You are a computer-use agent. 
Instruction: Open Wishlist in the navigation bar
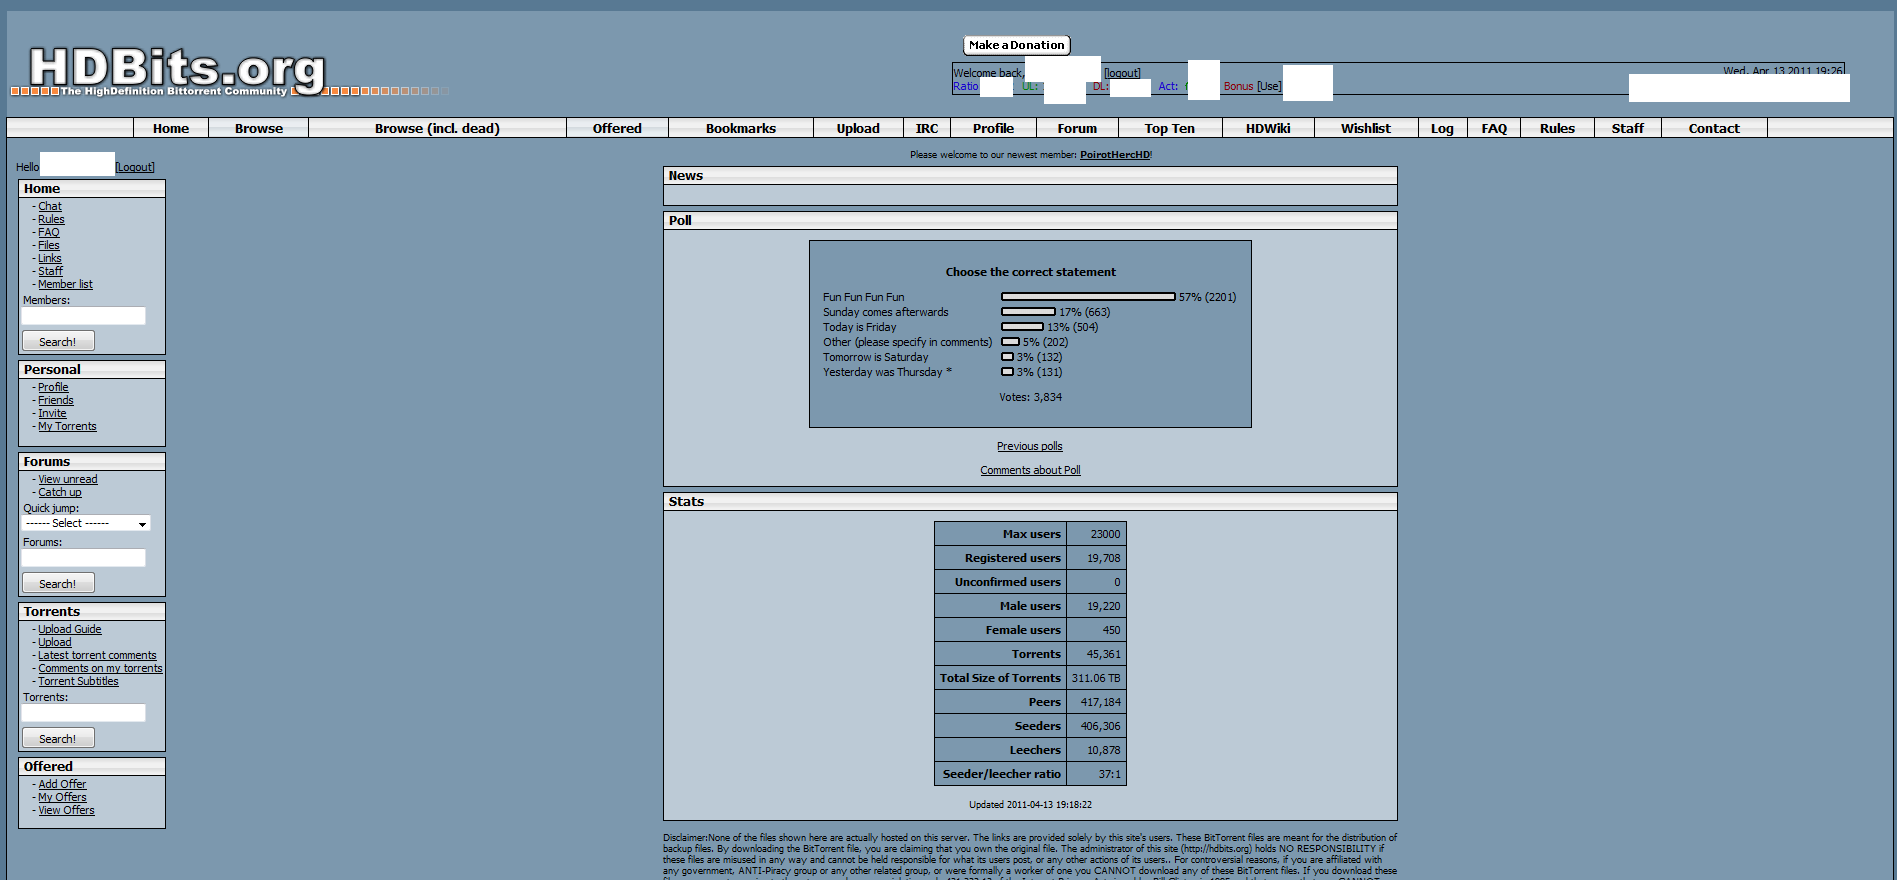click(x=1366, y=128)
